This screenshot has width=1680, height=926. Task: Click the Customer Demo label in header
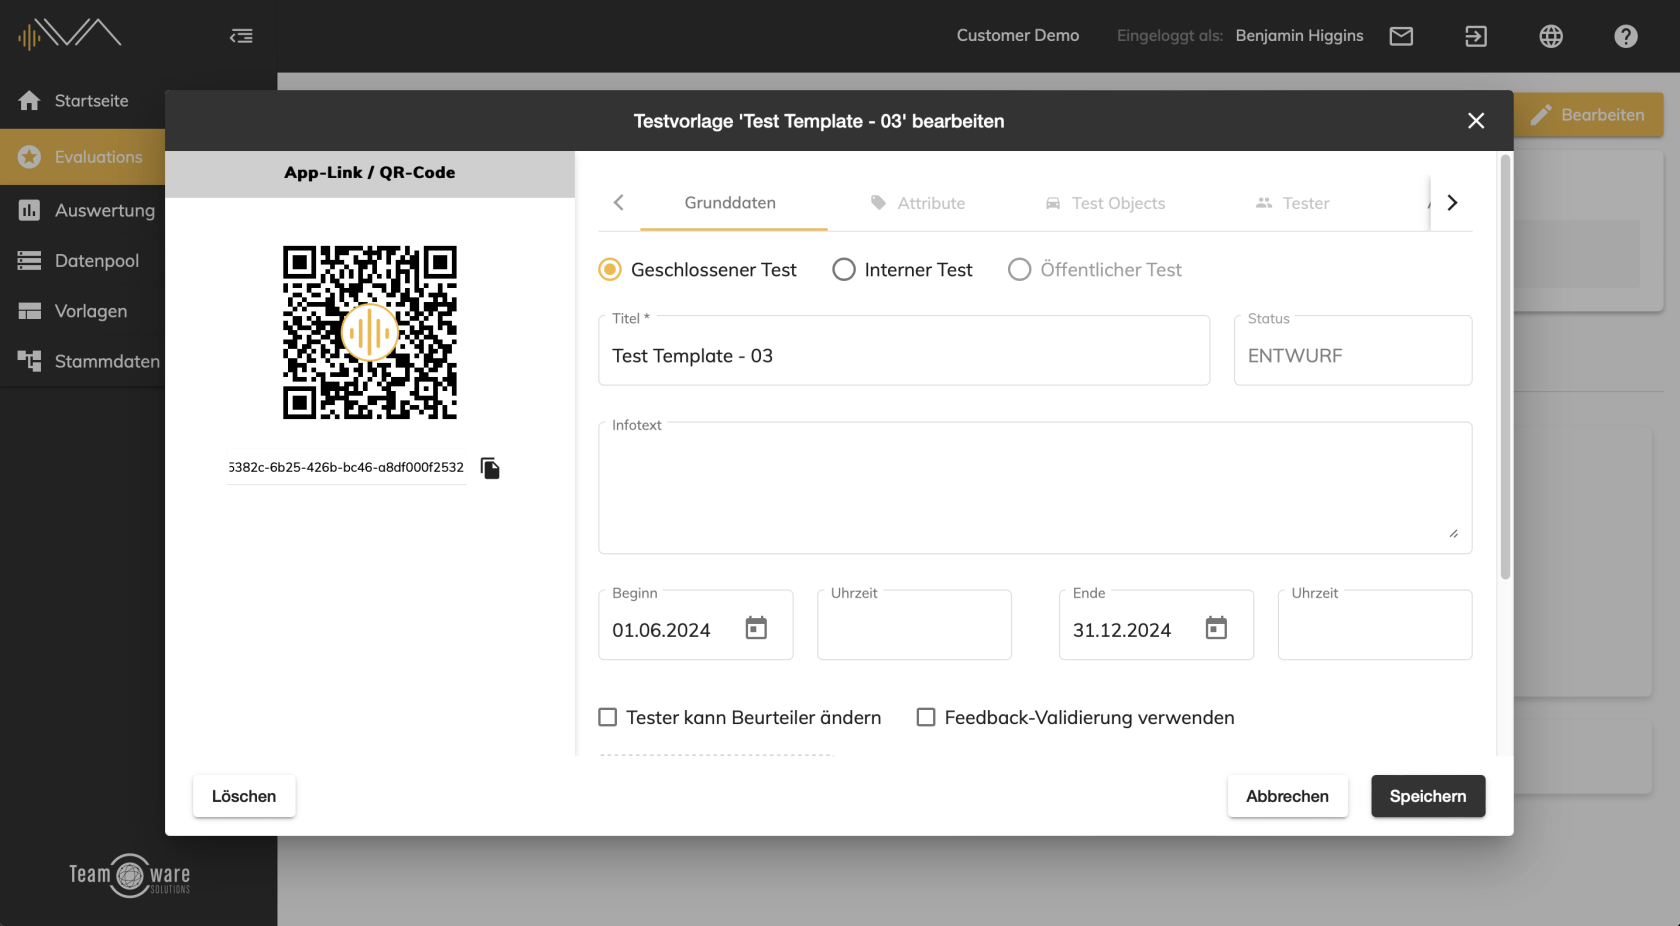click(x=1018, y=35)
